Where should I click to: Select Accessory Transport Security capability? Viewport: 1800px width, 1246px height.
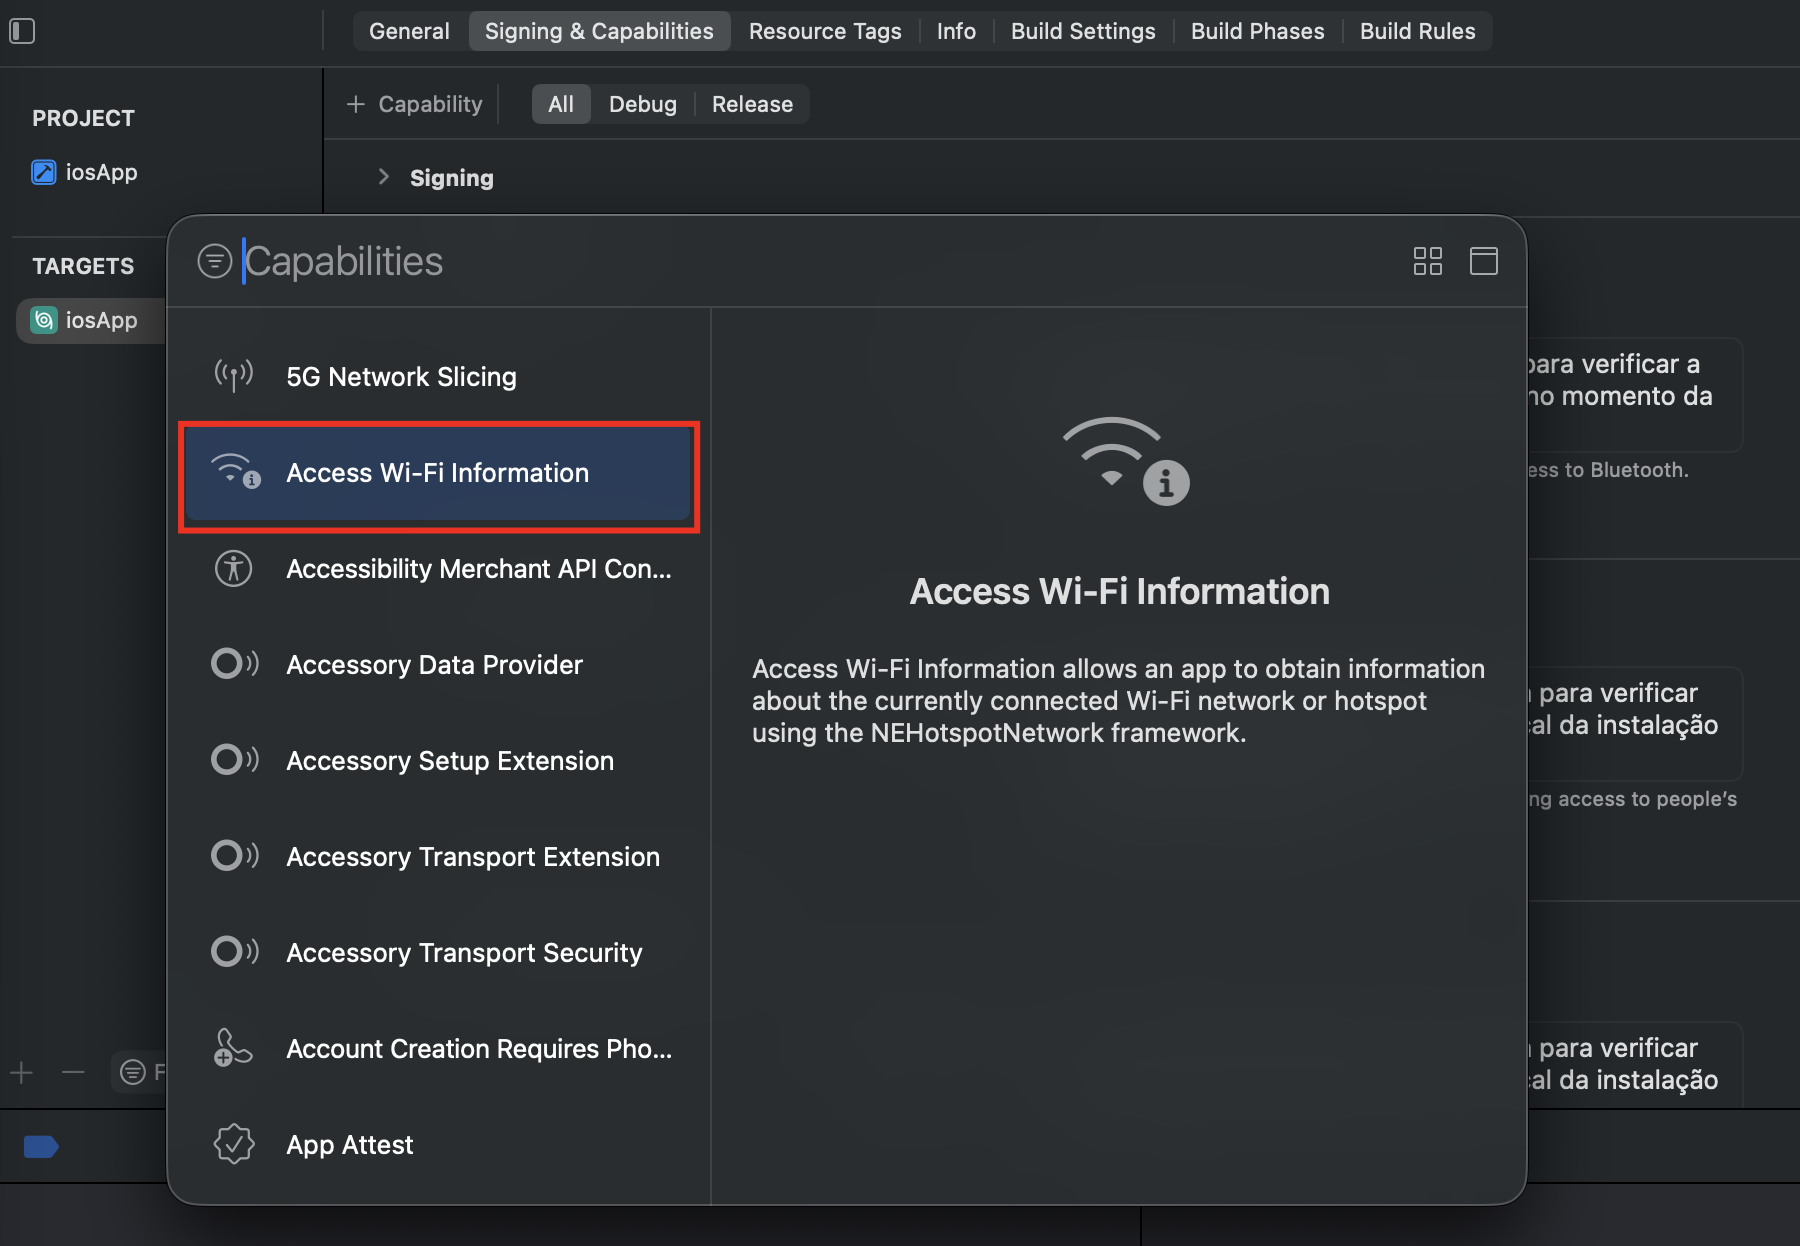[440, 952]
